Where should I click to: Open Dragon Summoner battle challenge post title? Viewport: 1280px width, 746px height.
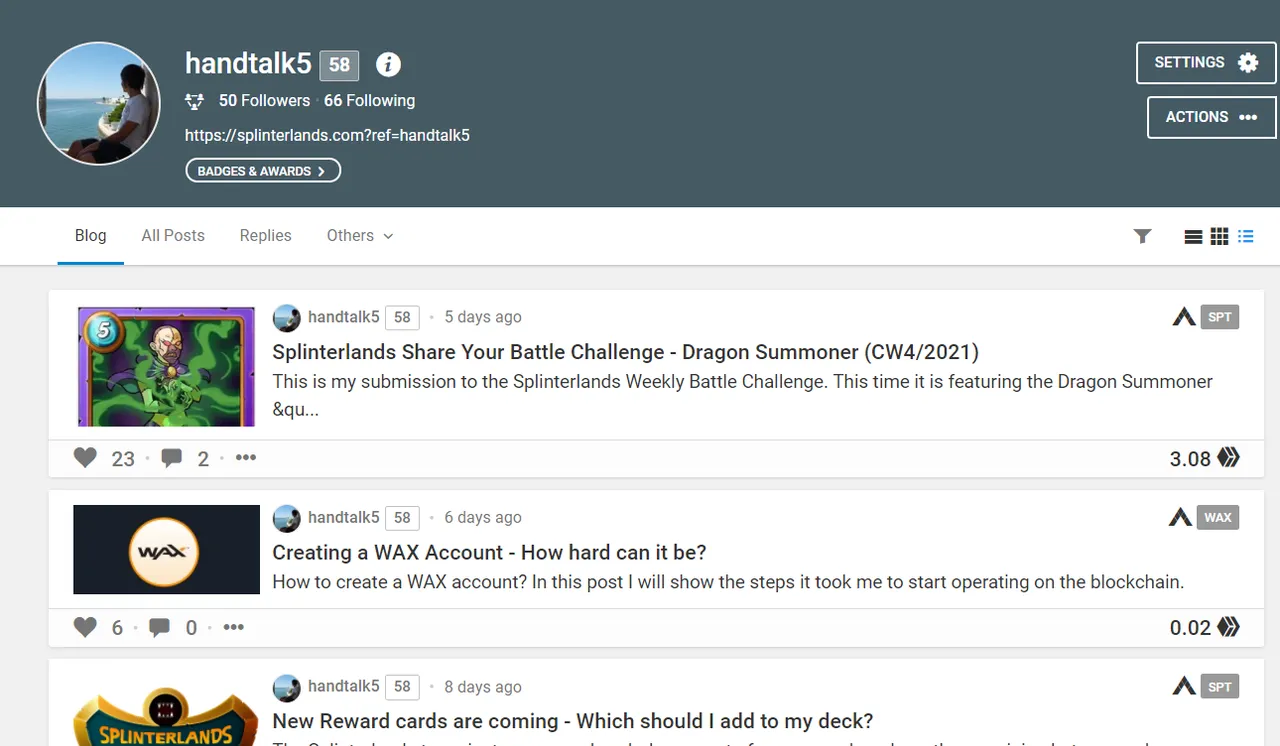pyautogui.click(x=625, y=352)
